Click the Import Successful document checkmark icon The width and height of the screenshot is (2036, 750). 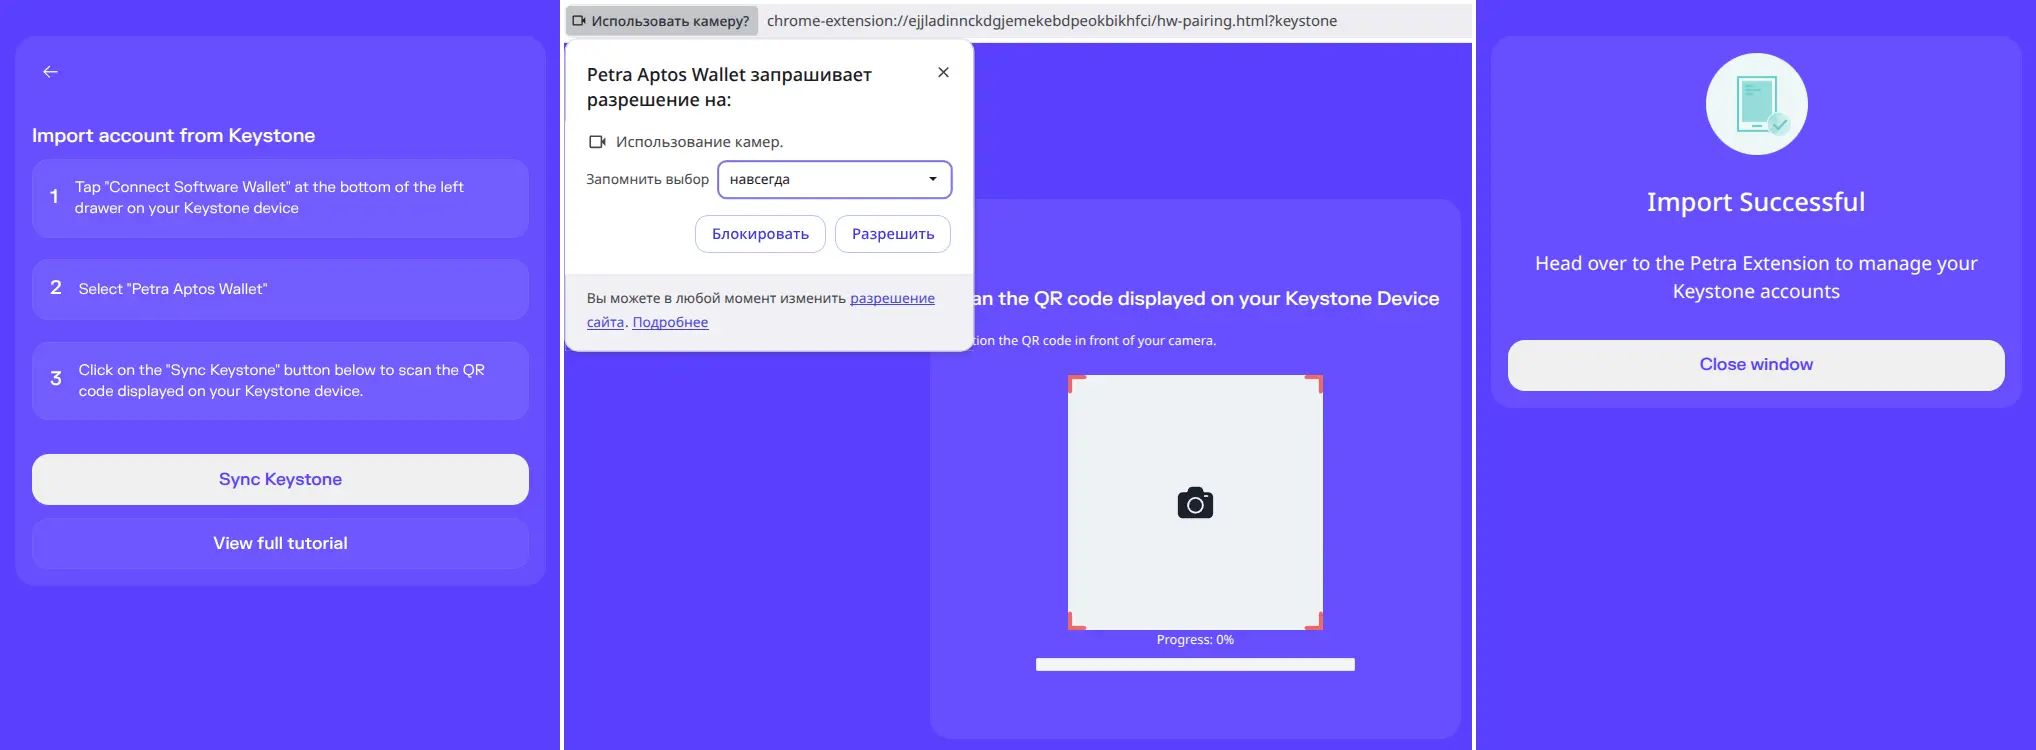coord(1756,104)
